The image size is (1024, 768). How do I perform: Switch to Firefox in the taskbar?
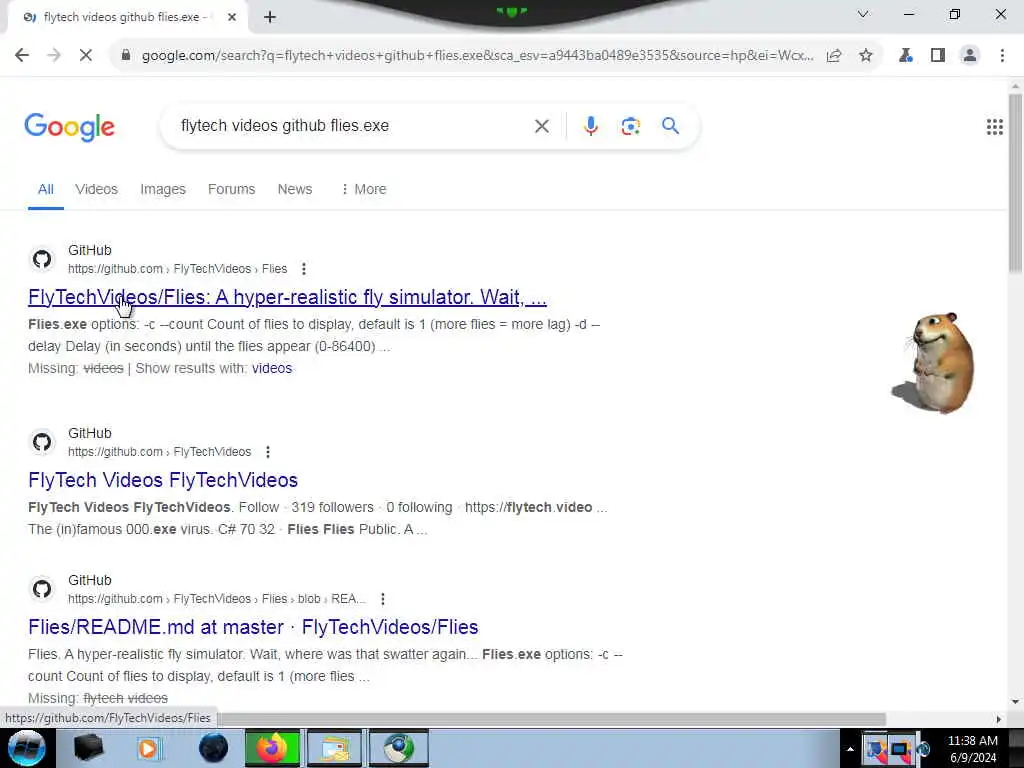272,748
